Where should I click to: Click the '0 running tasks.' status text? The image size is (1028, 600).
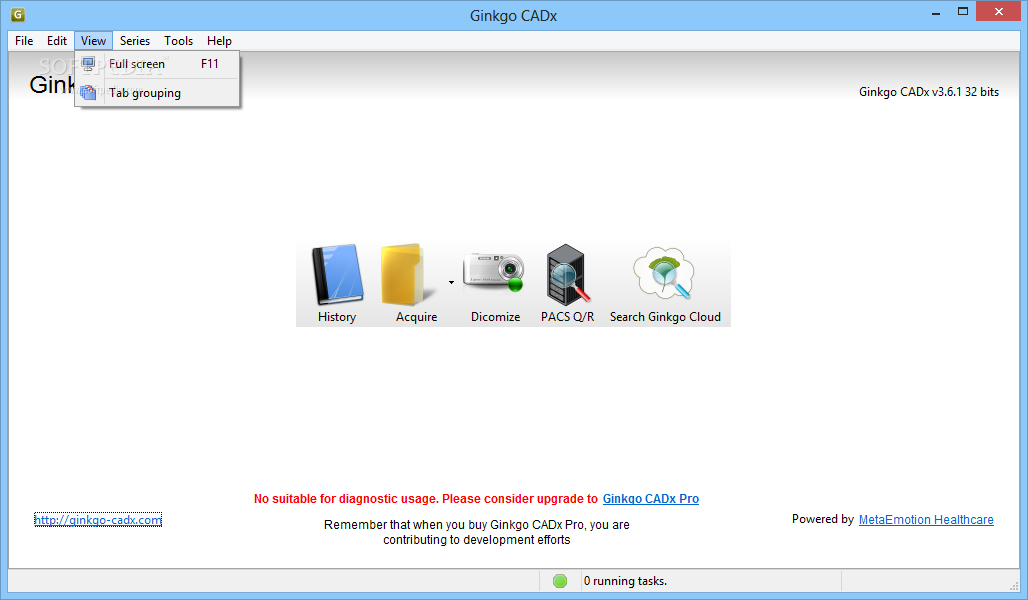click(625, 581)
